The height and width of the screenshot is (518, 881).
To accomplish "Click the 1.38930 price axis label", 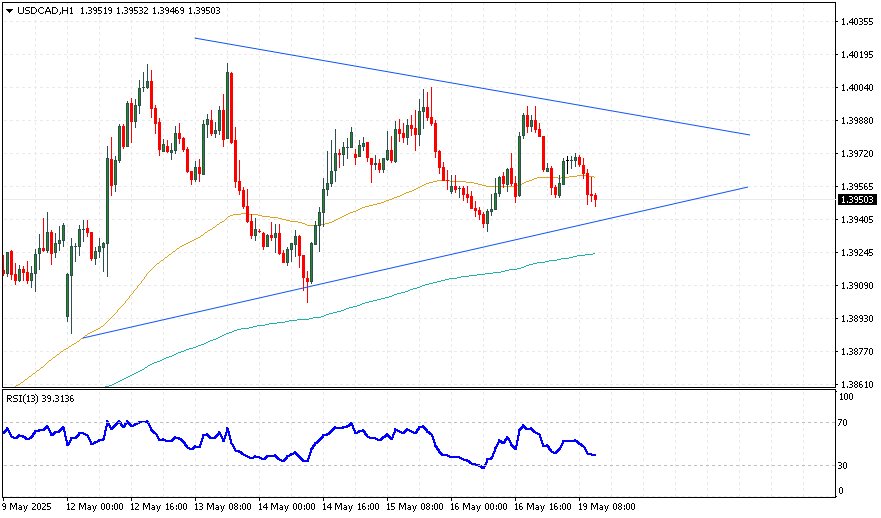I will click(857, 319).
